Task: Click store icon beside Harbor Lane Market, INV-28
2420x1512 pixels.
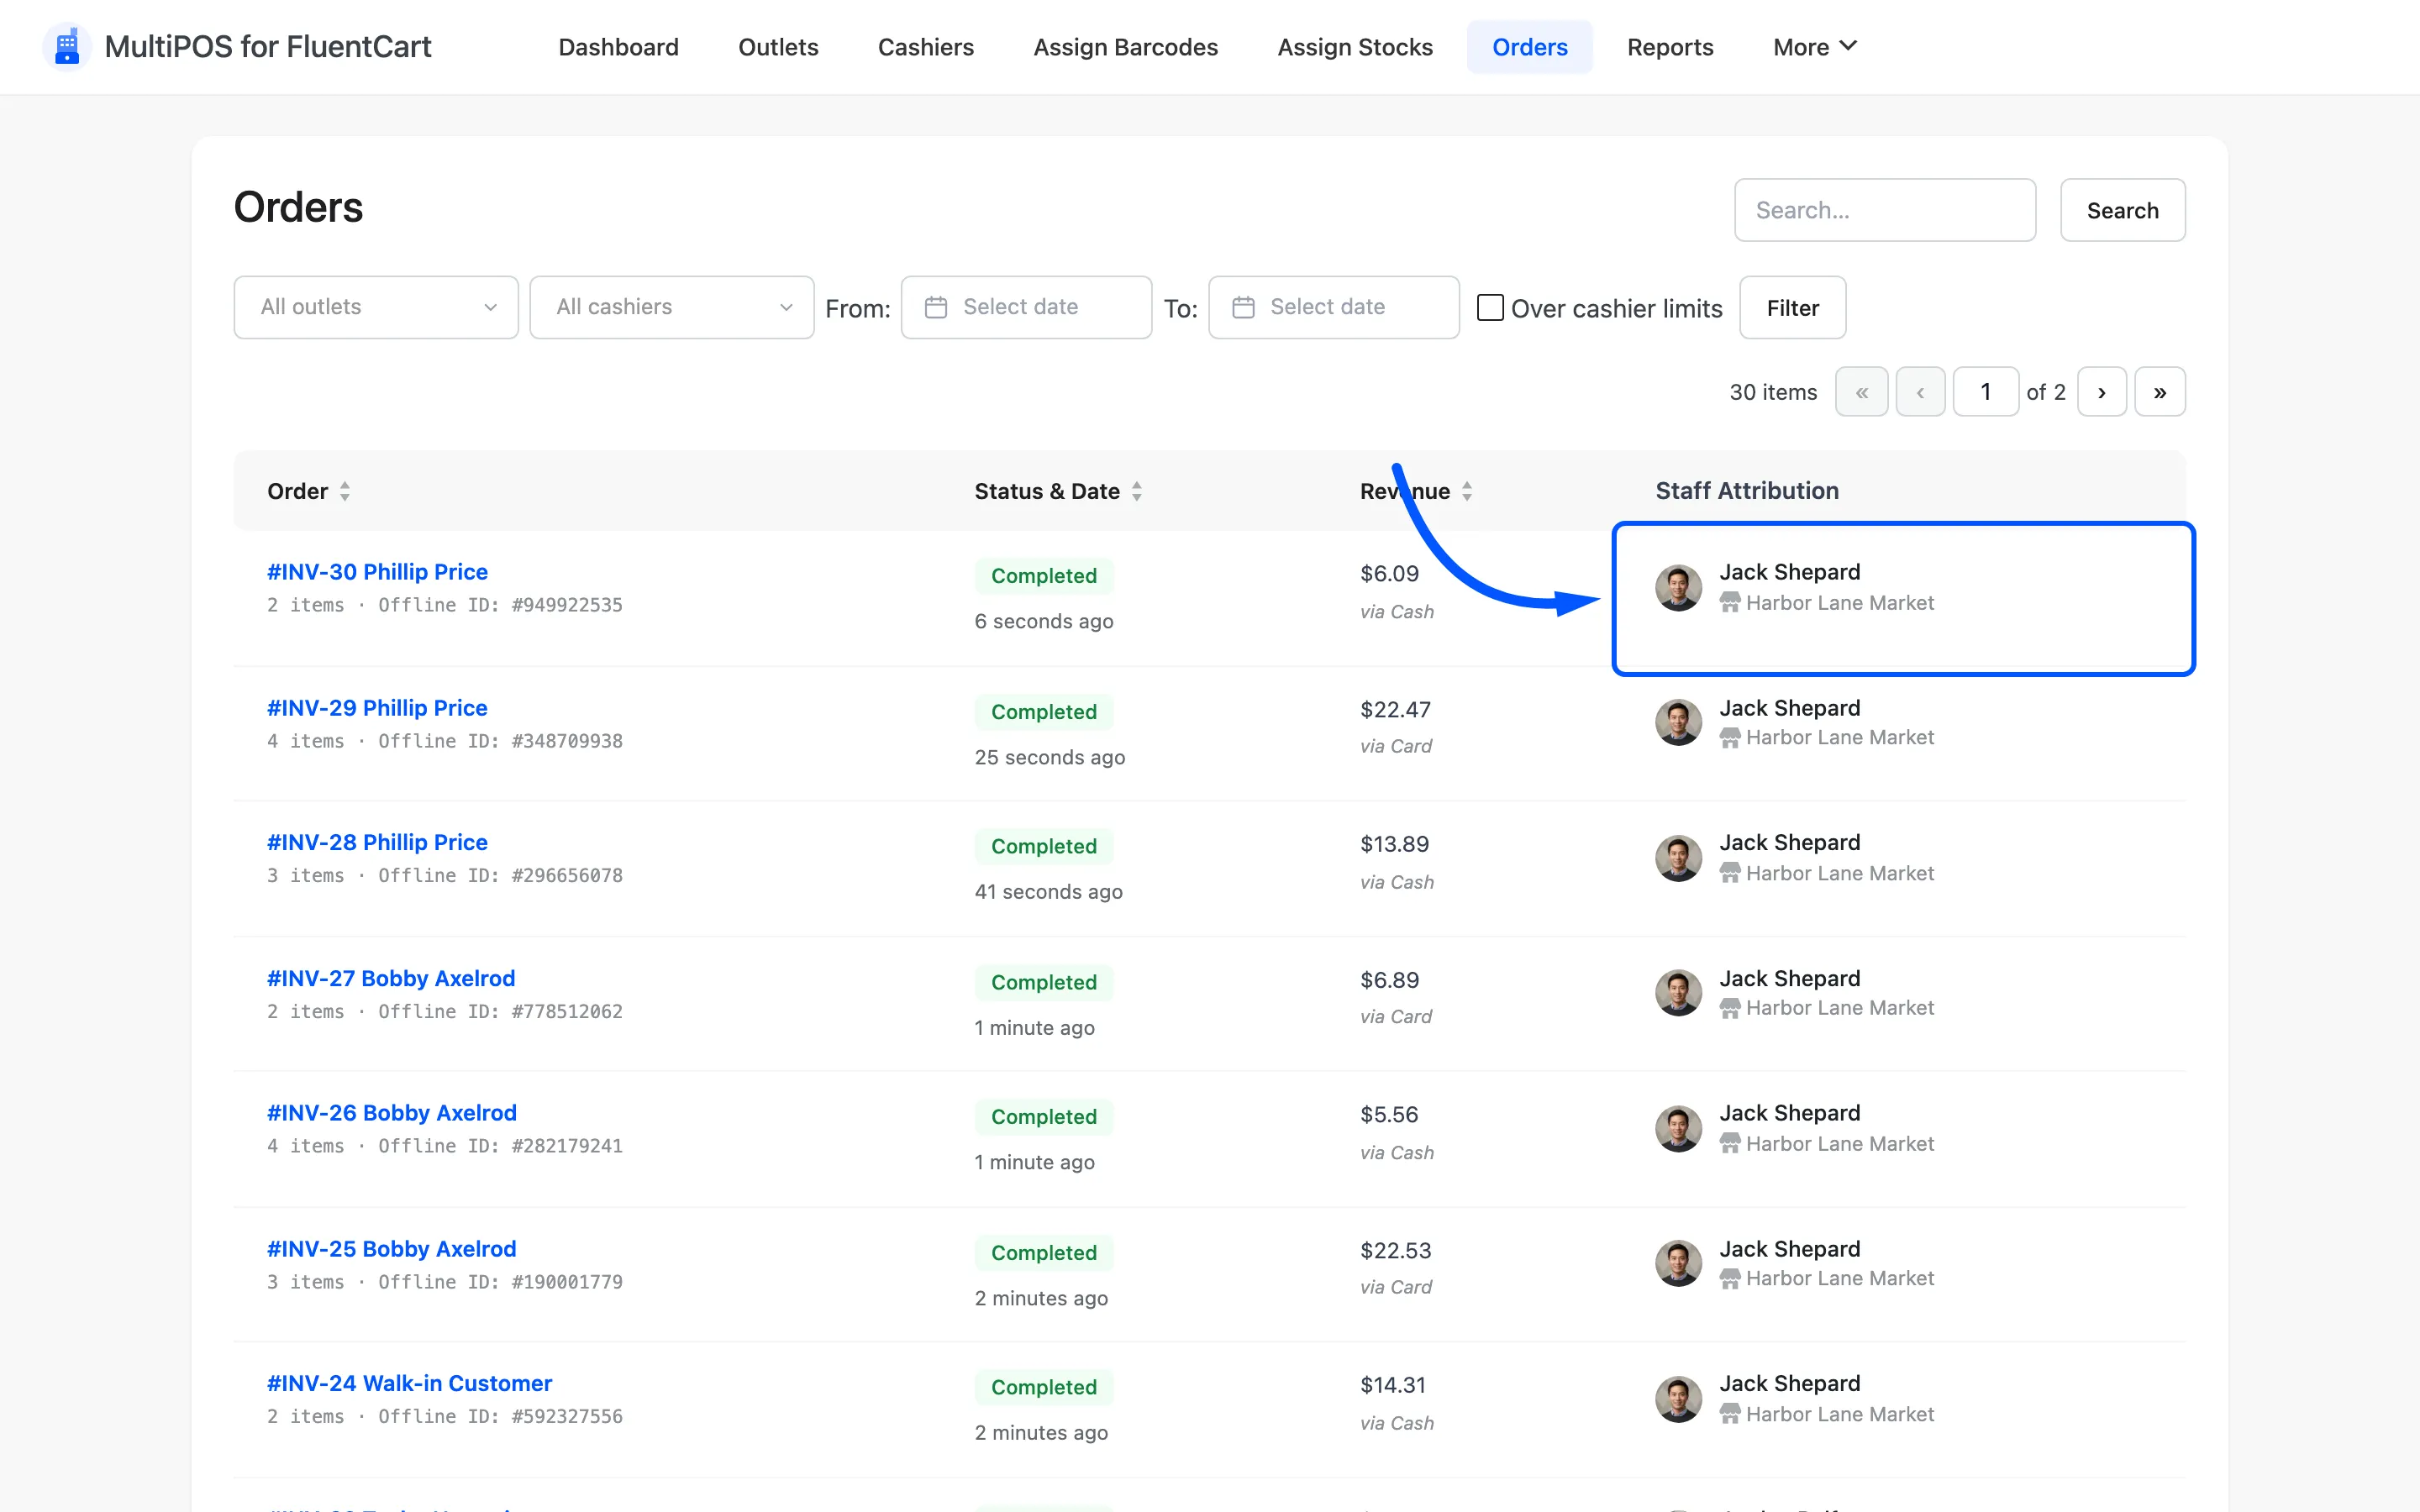Action: 1730,873
